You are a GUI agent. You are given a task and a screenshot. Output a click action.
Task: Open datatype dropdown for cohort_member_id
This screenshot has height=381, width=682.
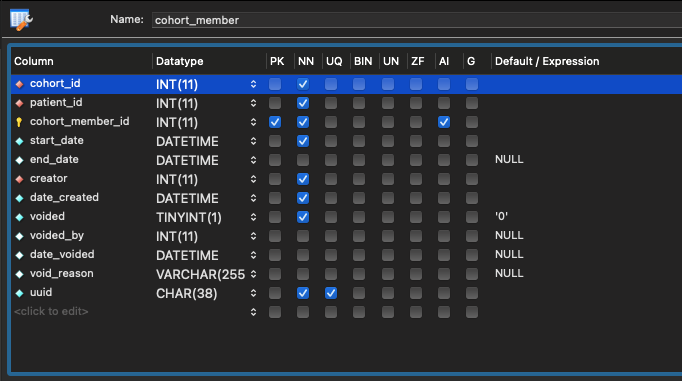(x=253, y=122)
